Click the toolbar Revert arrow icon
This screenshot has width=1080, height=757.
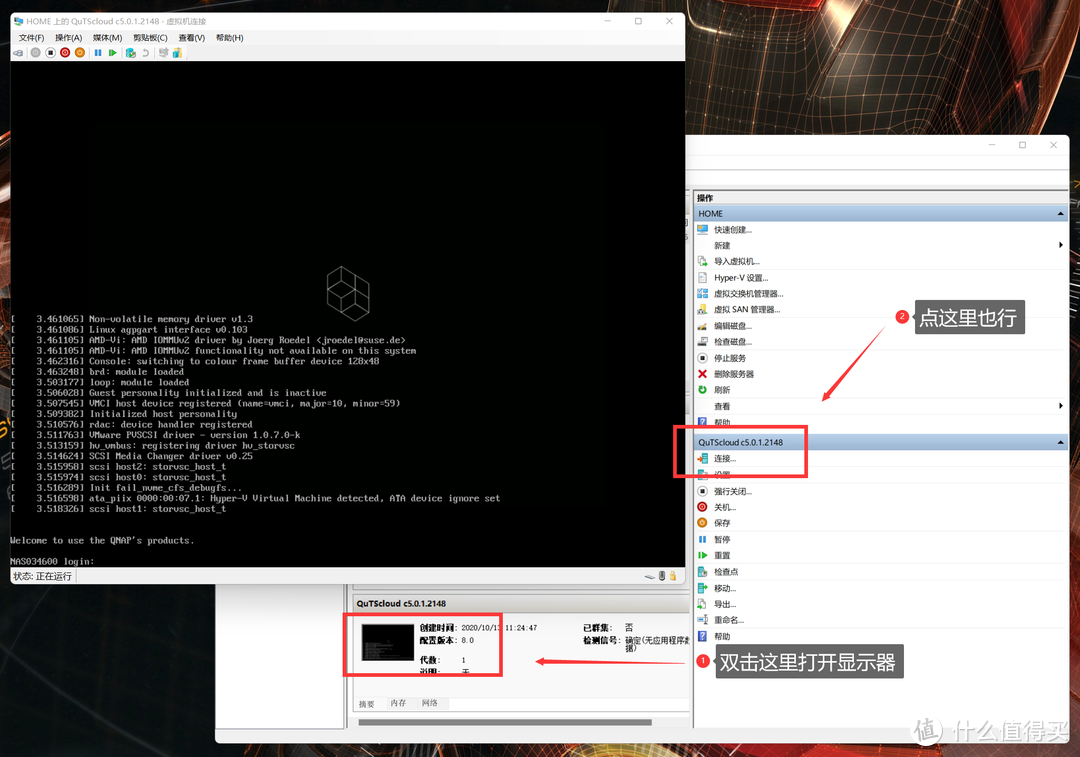coord(145,53)
